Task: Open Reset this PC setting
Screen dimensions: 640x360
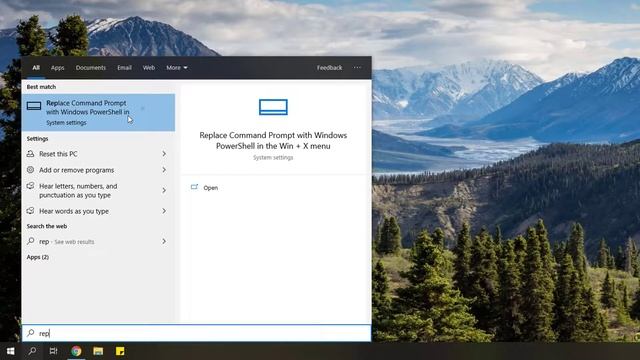Action: pyautogui.click(x=98, y=154)
